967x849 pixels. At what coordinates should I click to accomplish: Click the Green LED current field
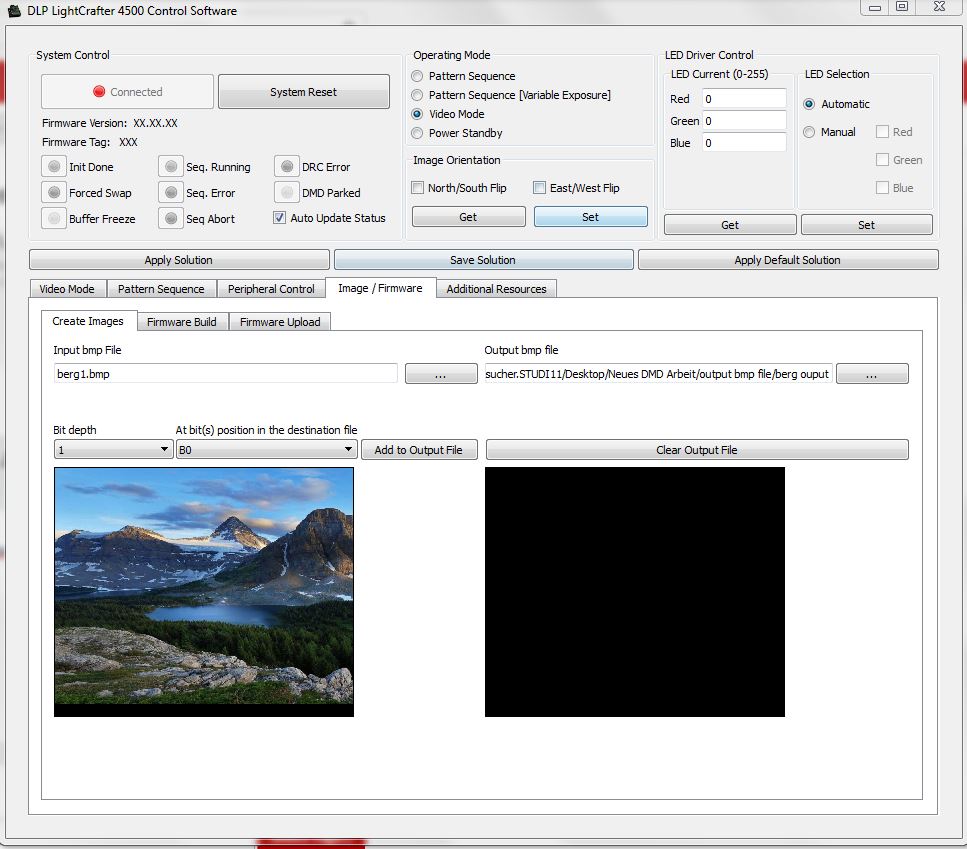pos(744,121)
